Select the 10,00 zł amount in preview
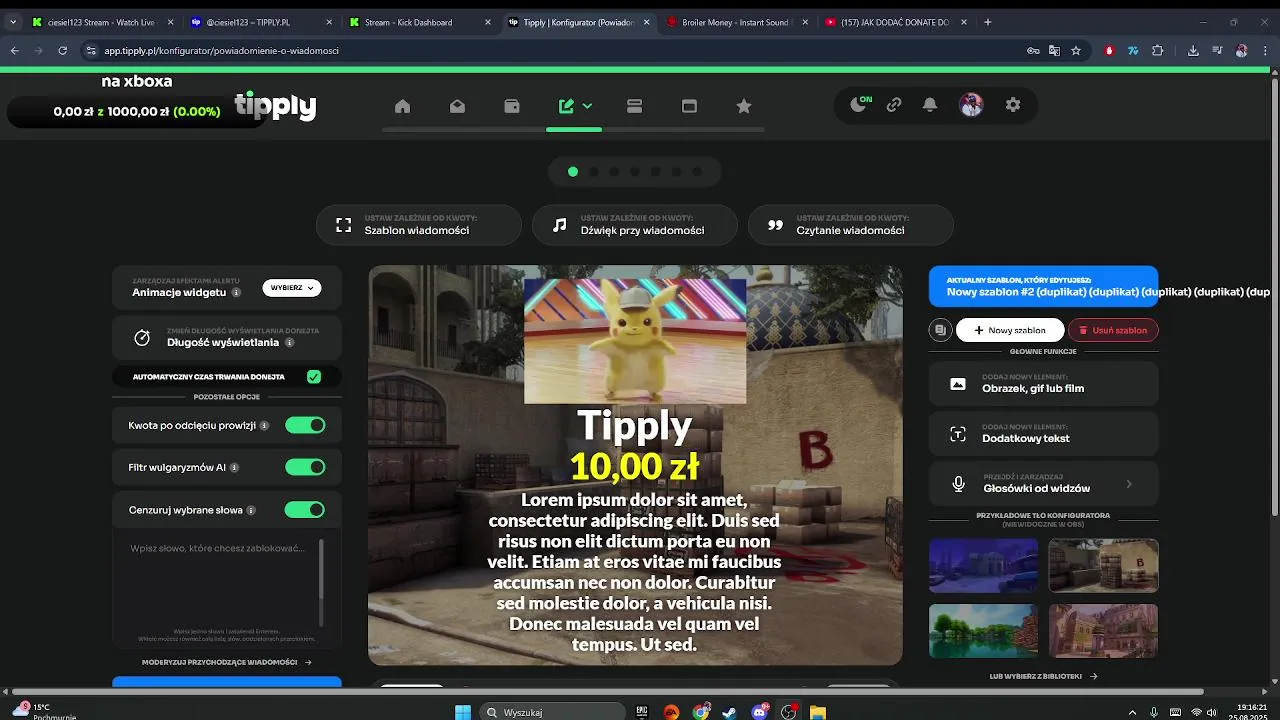The width and height of the screenshot is (1280, 720). [x=635, y=466]
